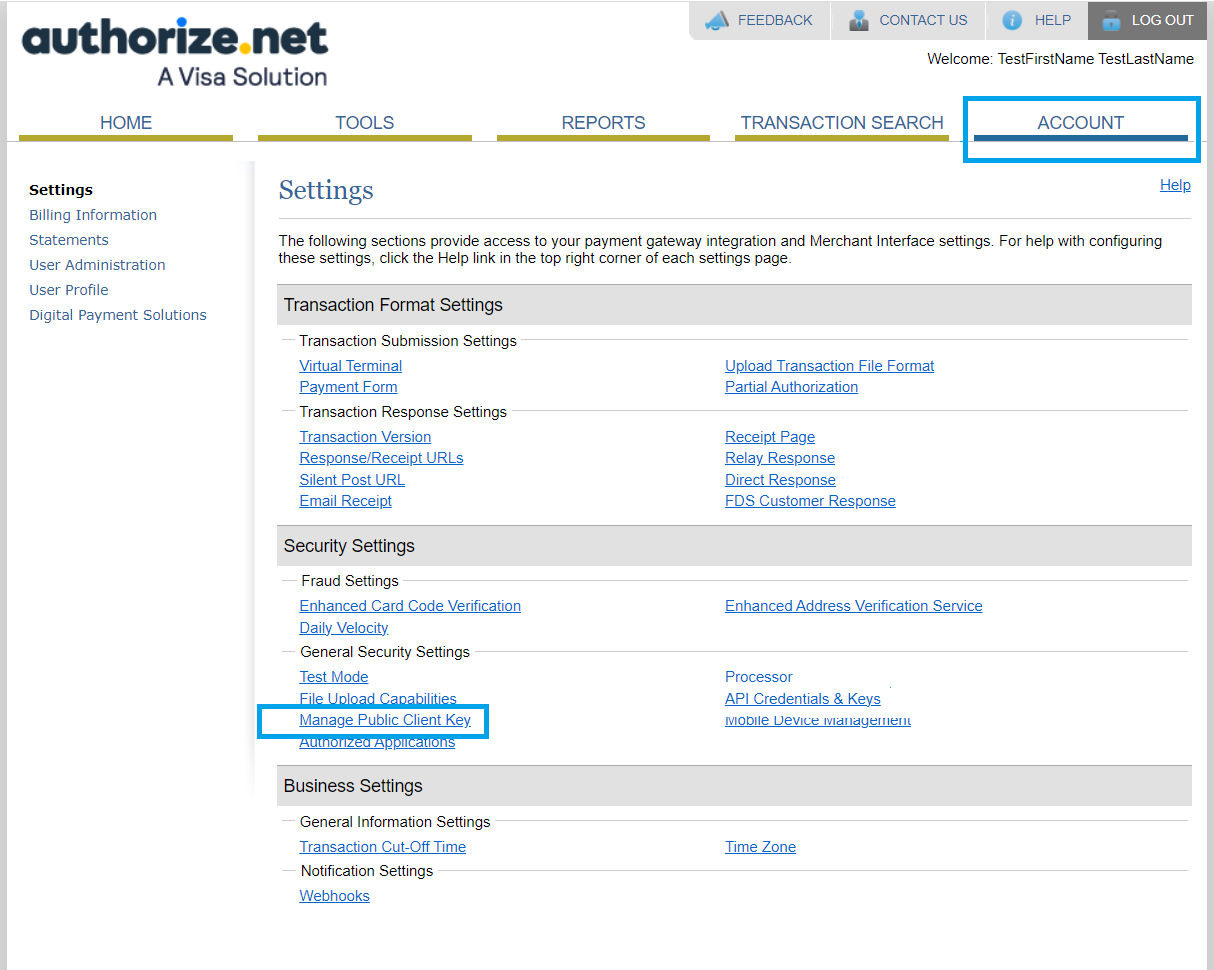
Task: Click the Contact Us person icon
Action: click(x=858, y=20)
